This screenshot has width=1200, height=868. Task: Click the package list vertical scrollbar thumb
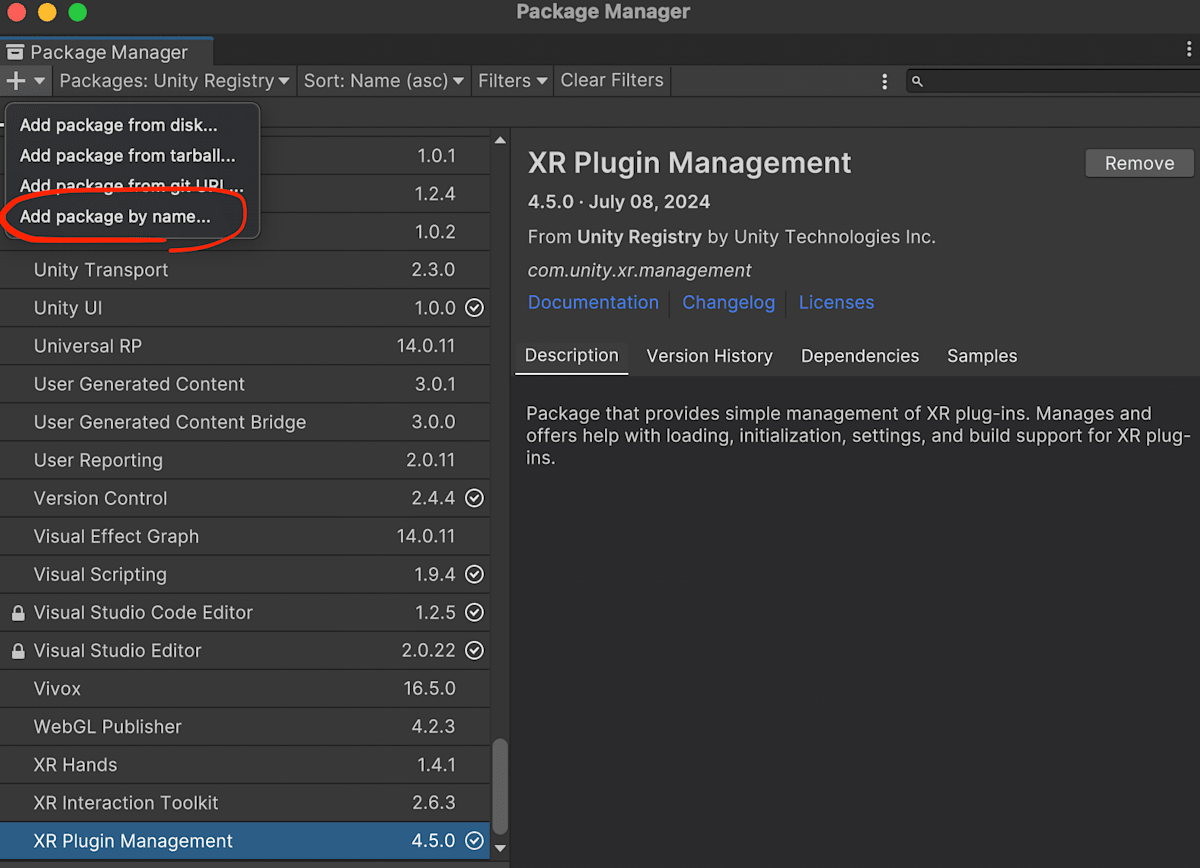pyautogui.click(x=500, y=785)
